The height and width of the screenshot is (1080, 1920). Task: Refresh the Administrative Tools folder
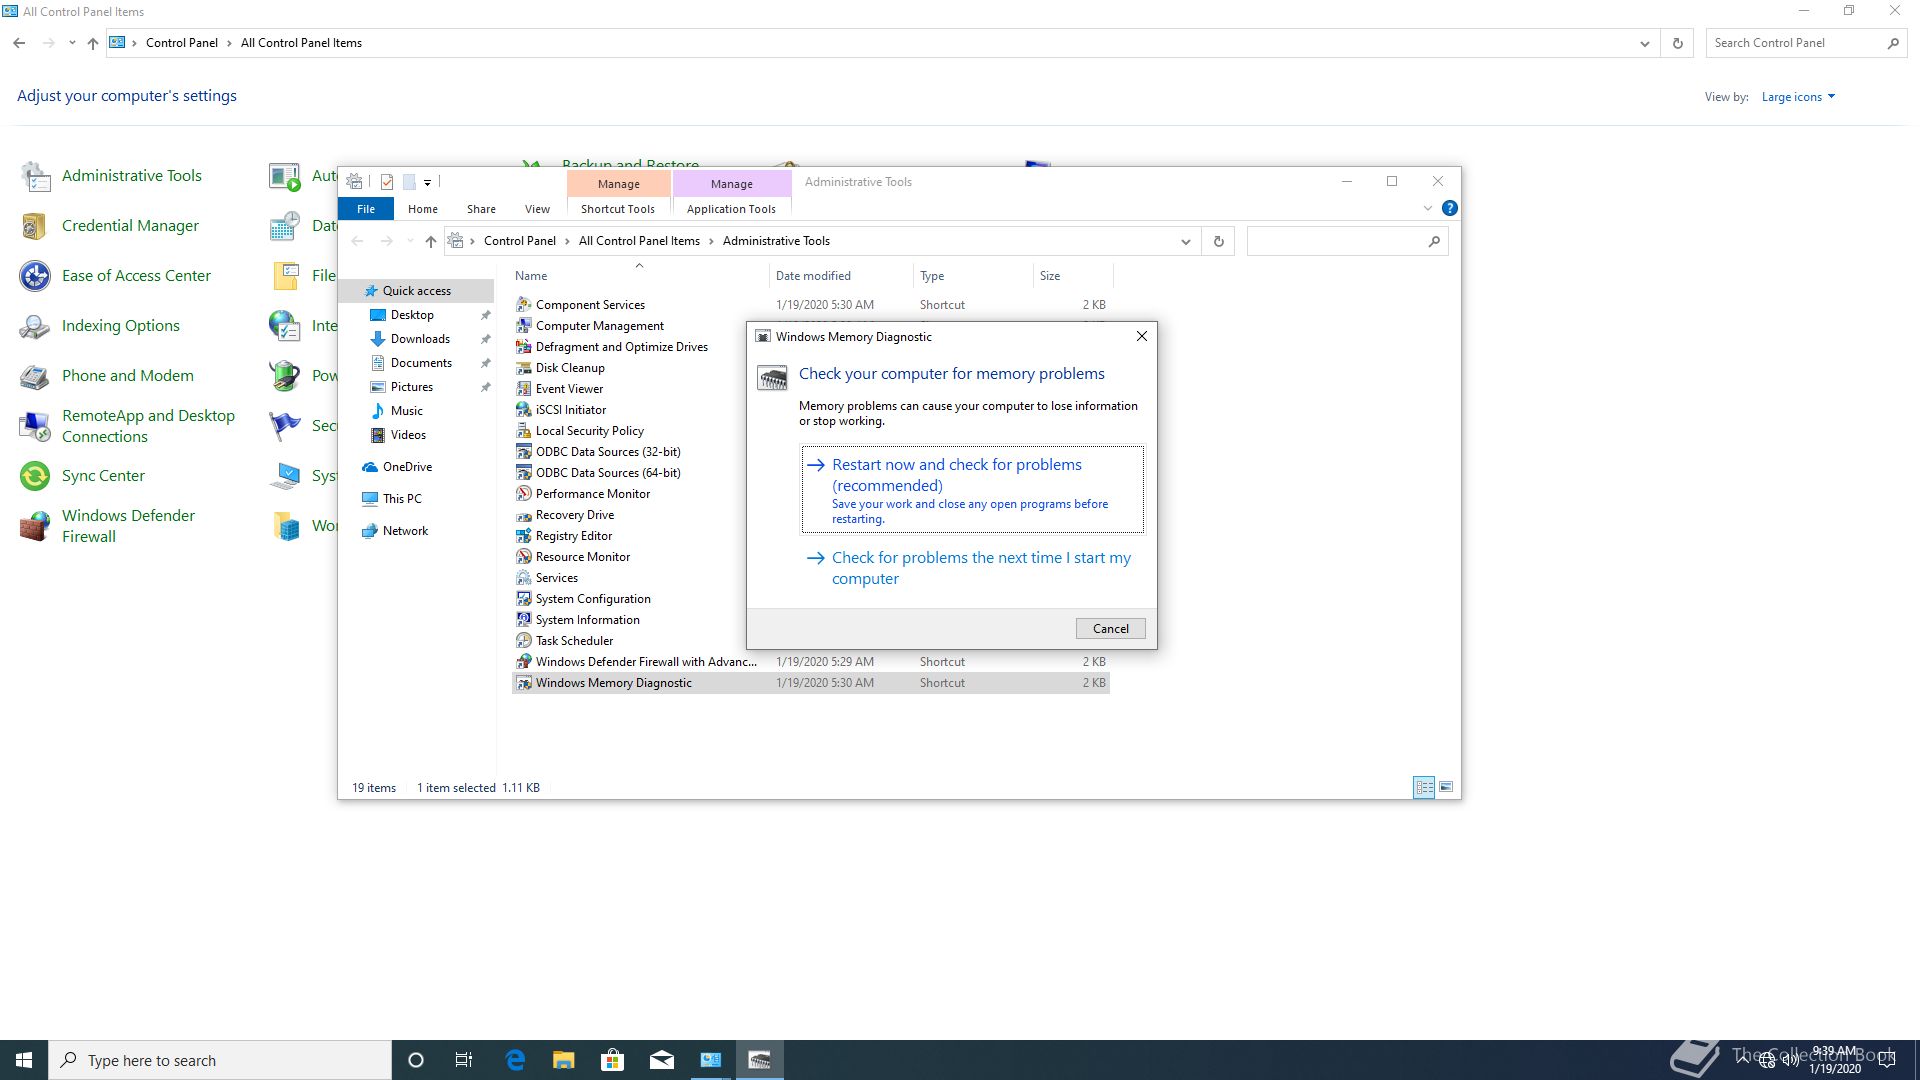[x=1218, y=241]
